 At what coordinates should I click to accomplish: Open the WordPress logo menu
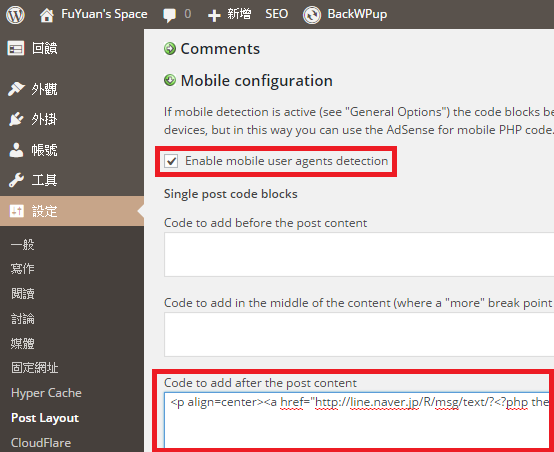pyautogui.click(x=15, y=14)
